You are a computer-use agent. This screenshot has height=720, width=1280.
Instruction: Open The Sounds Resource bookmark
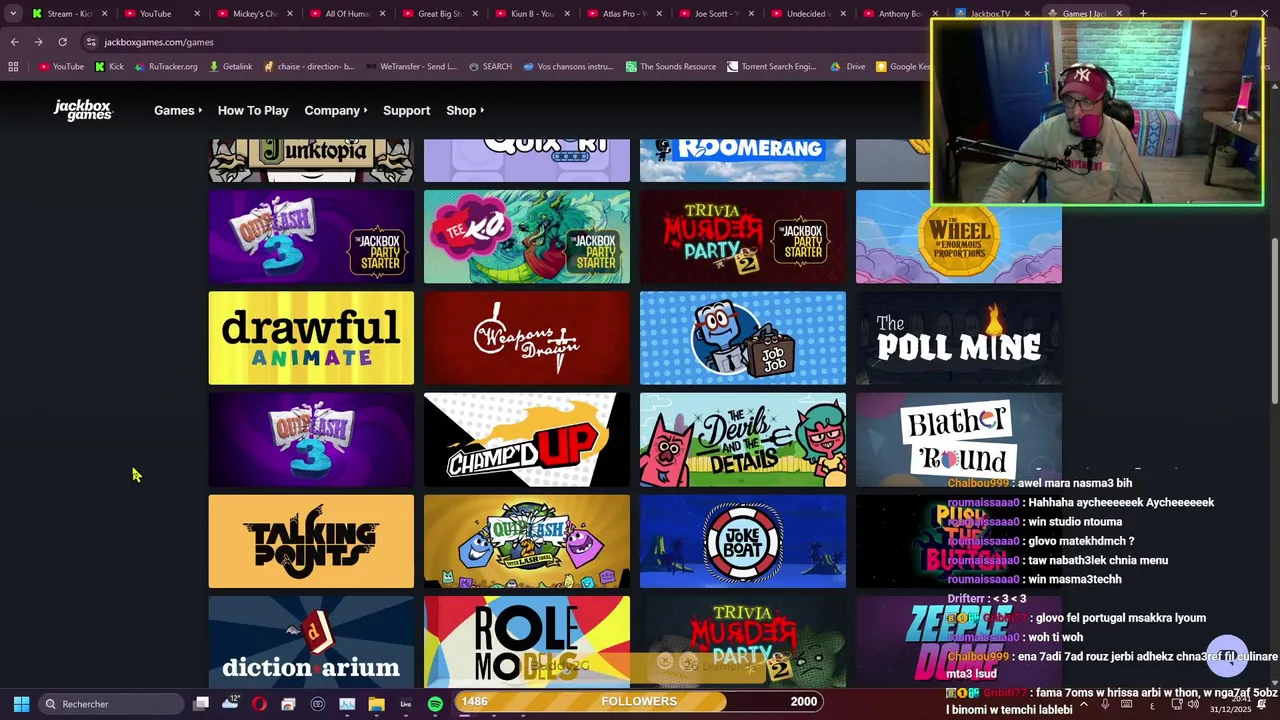[671, 67]
